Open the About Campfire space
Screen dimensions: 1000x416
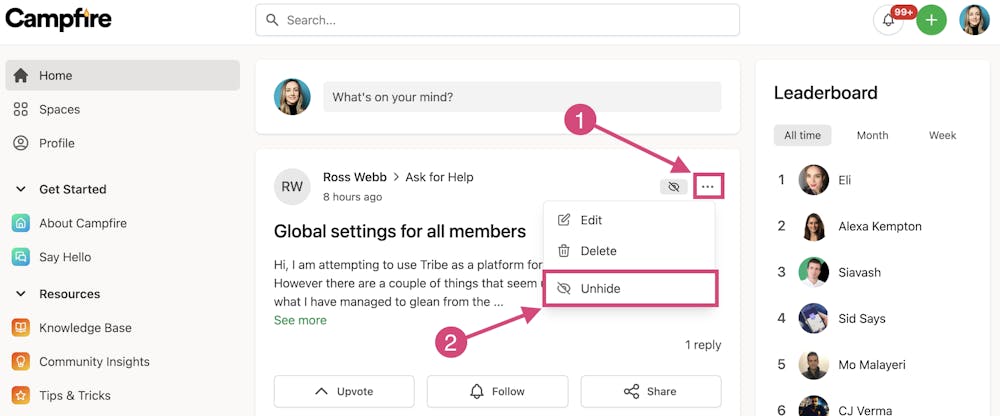(82, 223)
